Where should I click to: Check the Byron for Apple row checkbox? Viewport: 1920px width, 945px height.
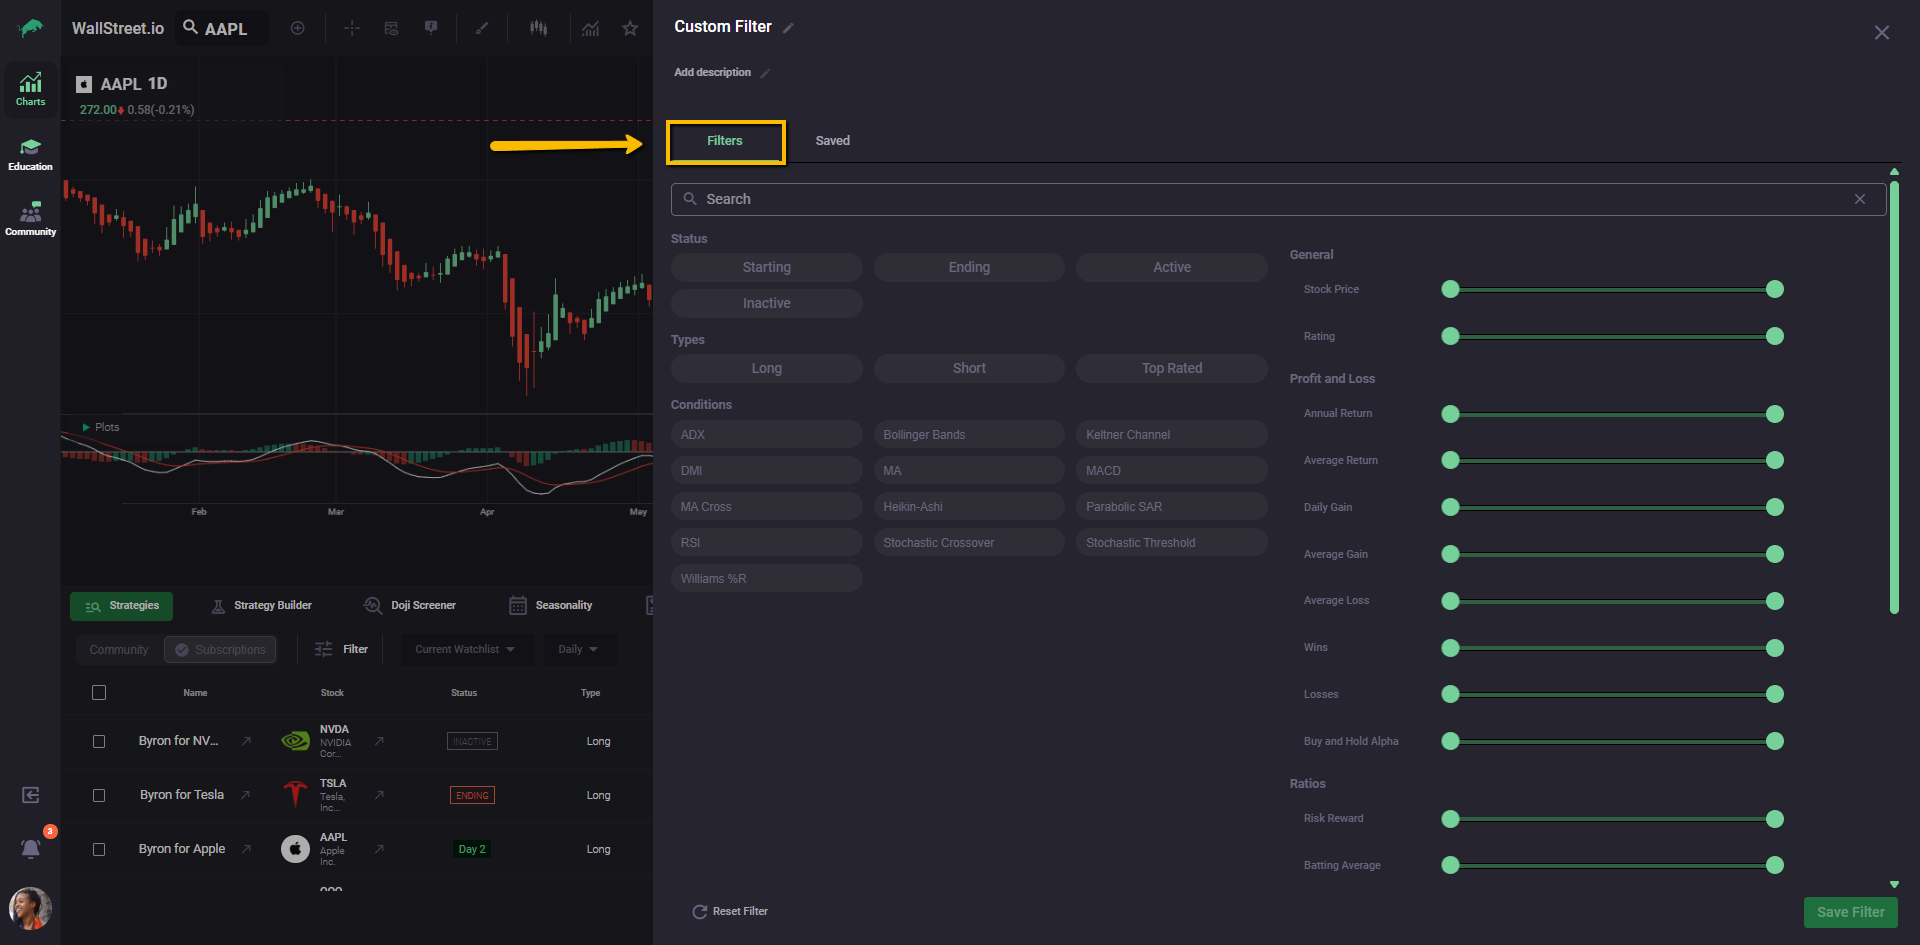tap(99, 849)
